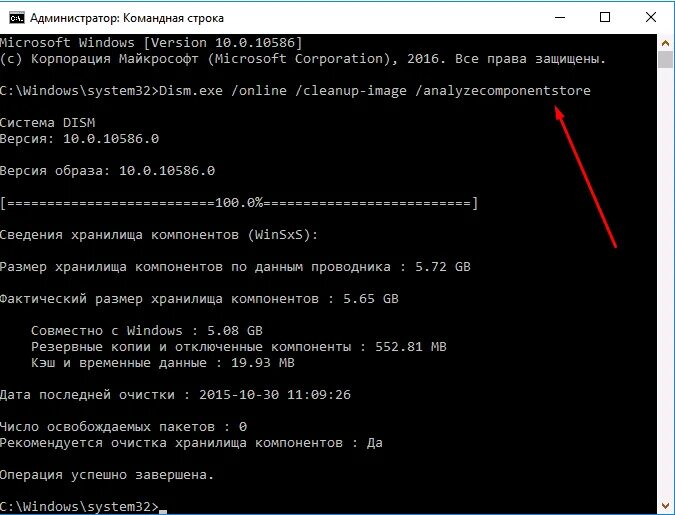Click the '/analyzecomponentstore' parameter text

[503, 91]
